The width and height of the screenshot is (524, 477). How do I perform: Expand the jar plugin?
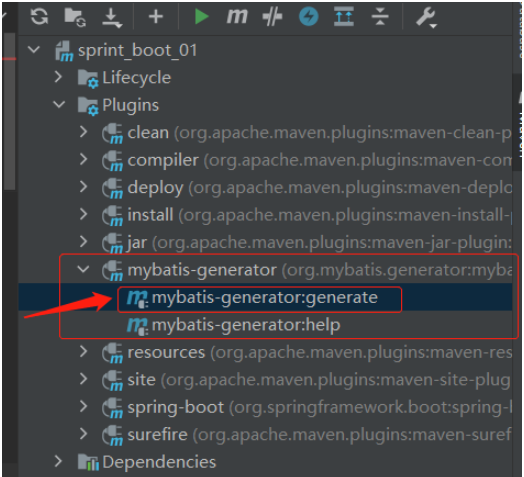pos(84,242)
